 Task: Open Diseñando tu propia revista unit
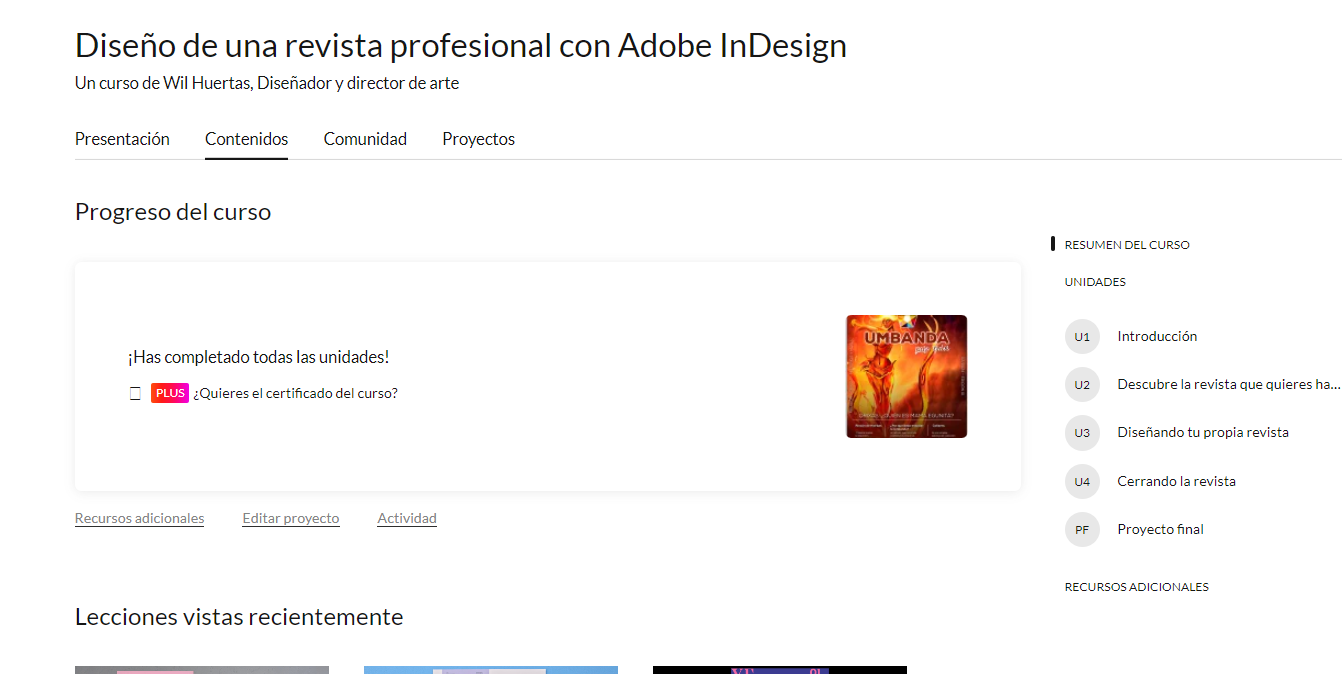tap(1203, 433)
